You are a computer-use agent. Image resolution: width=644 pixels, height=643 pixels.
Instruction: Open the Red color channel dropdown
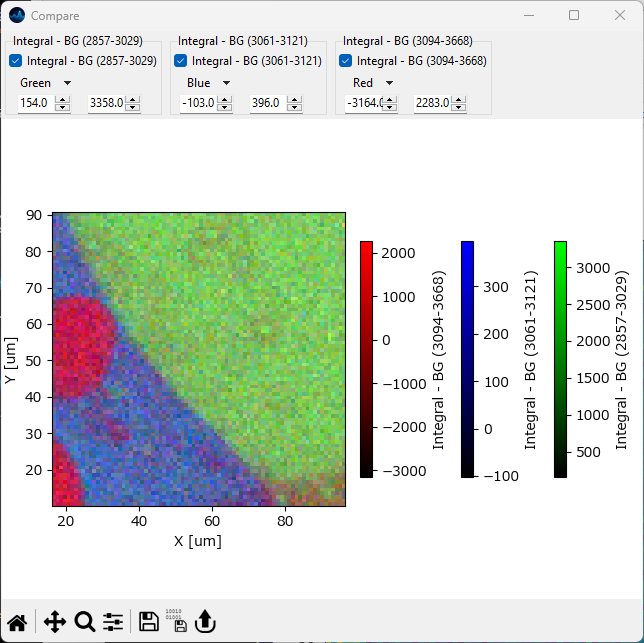point(373,83)
